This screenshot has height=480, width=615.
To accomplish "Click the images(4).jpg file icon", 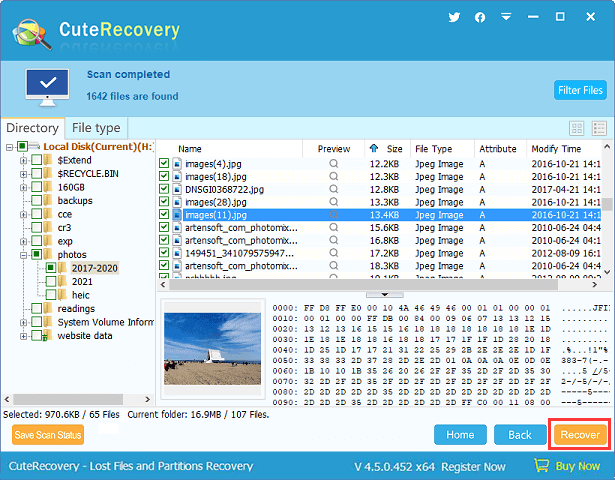I will (177, 164).
